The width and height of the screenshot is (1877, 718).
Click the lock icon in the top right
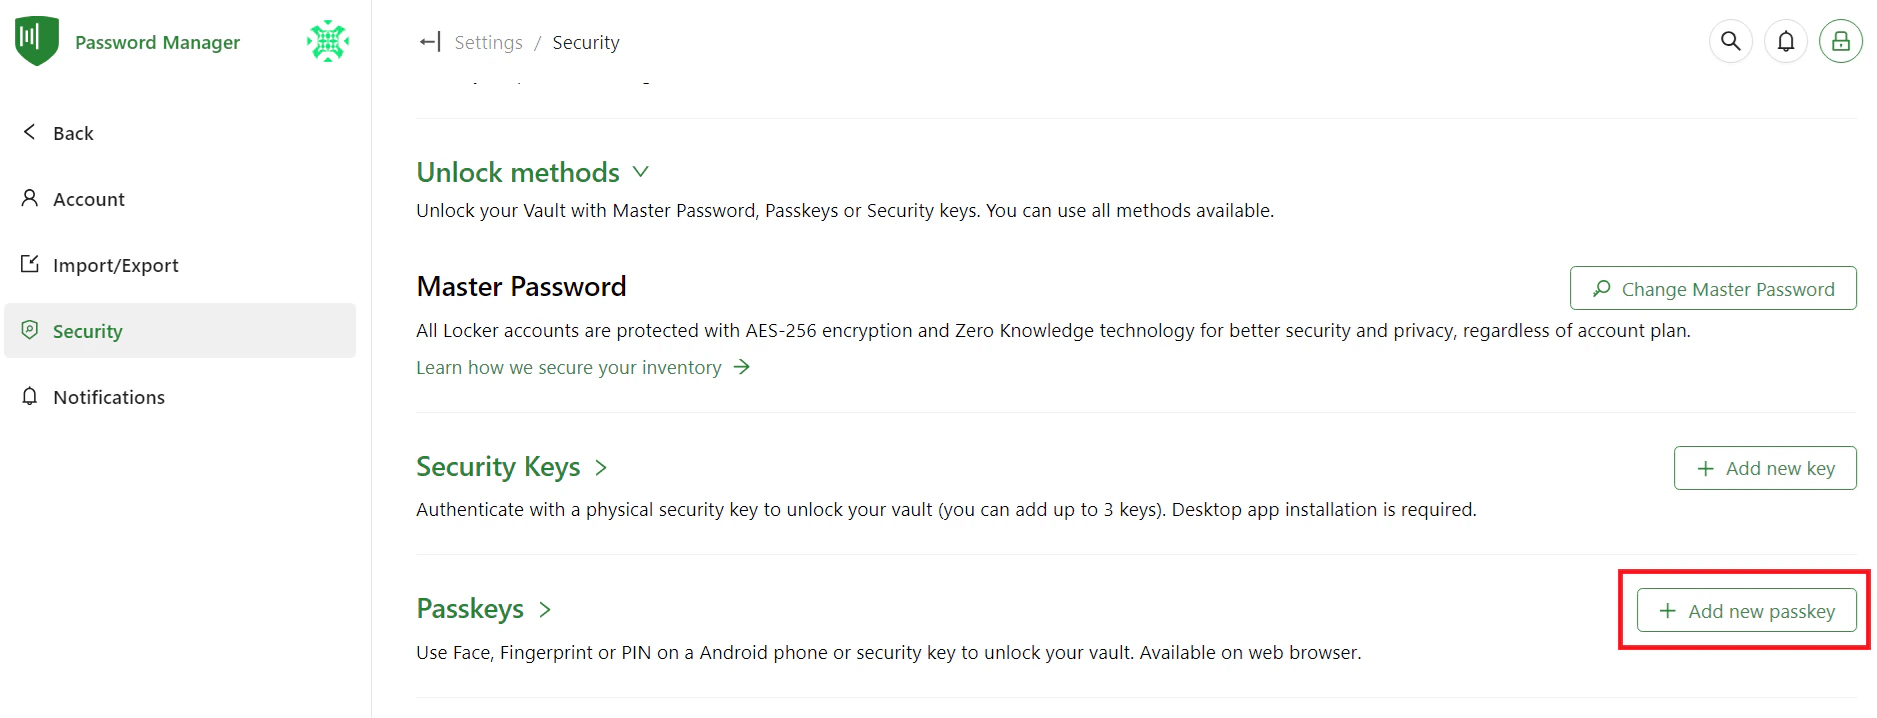[x=1841, y=41]
